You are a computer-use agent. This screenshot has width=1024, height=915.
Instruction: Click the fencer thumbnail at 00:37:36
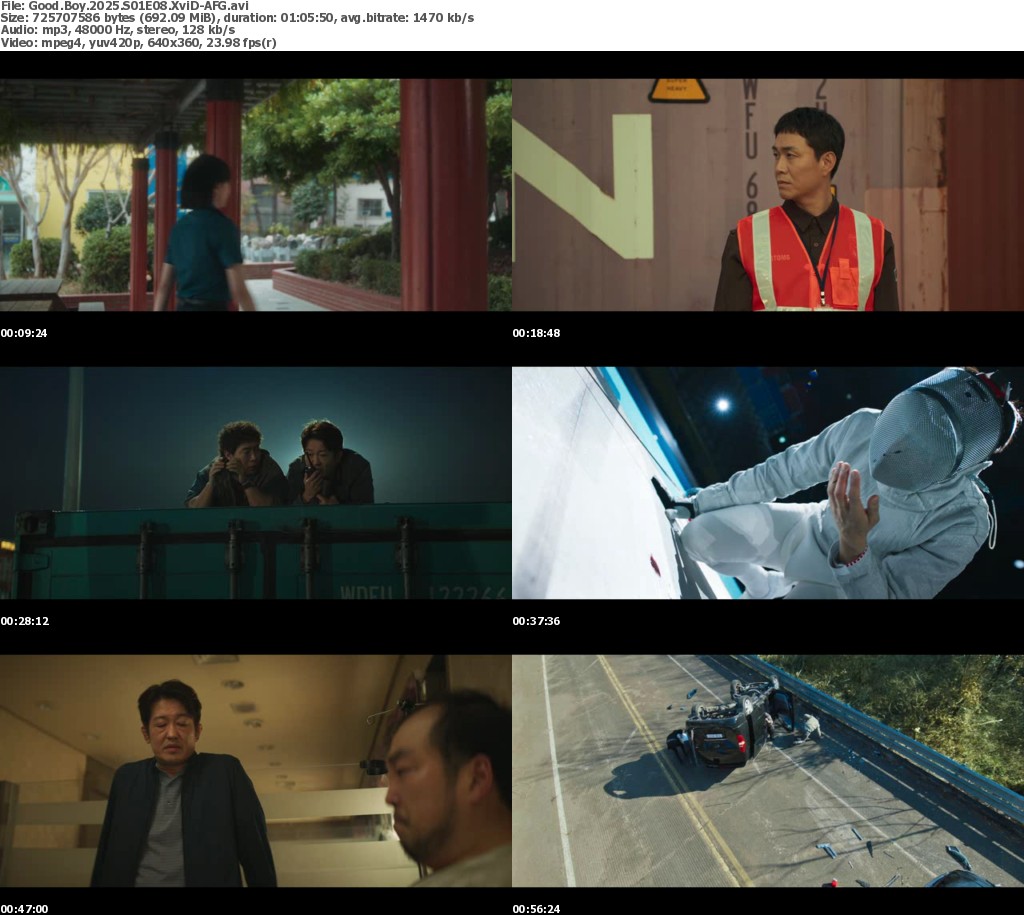[768, 483]
